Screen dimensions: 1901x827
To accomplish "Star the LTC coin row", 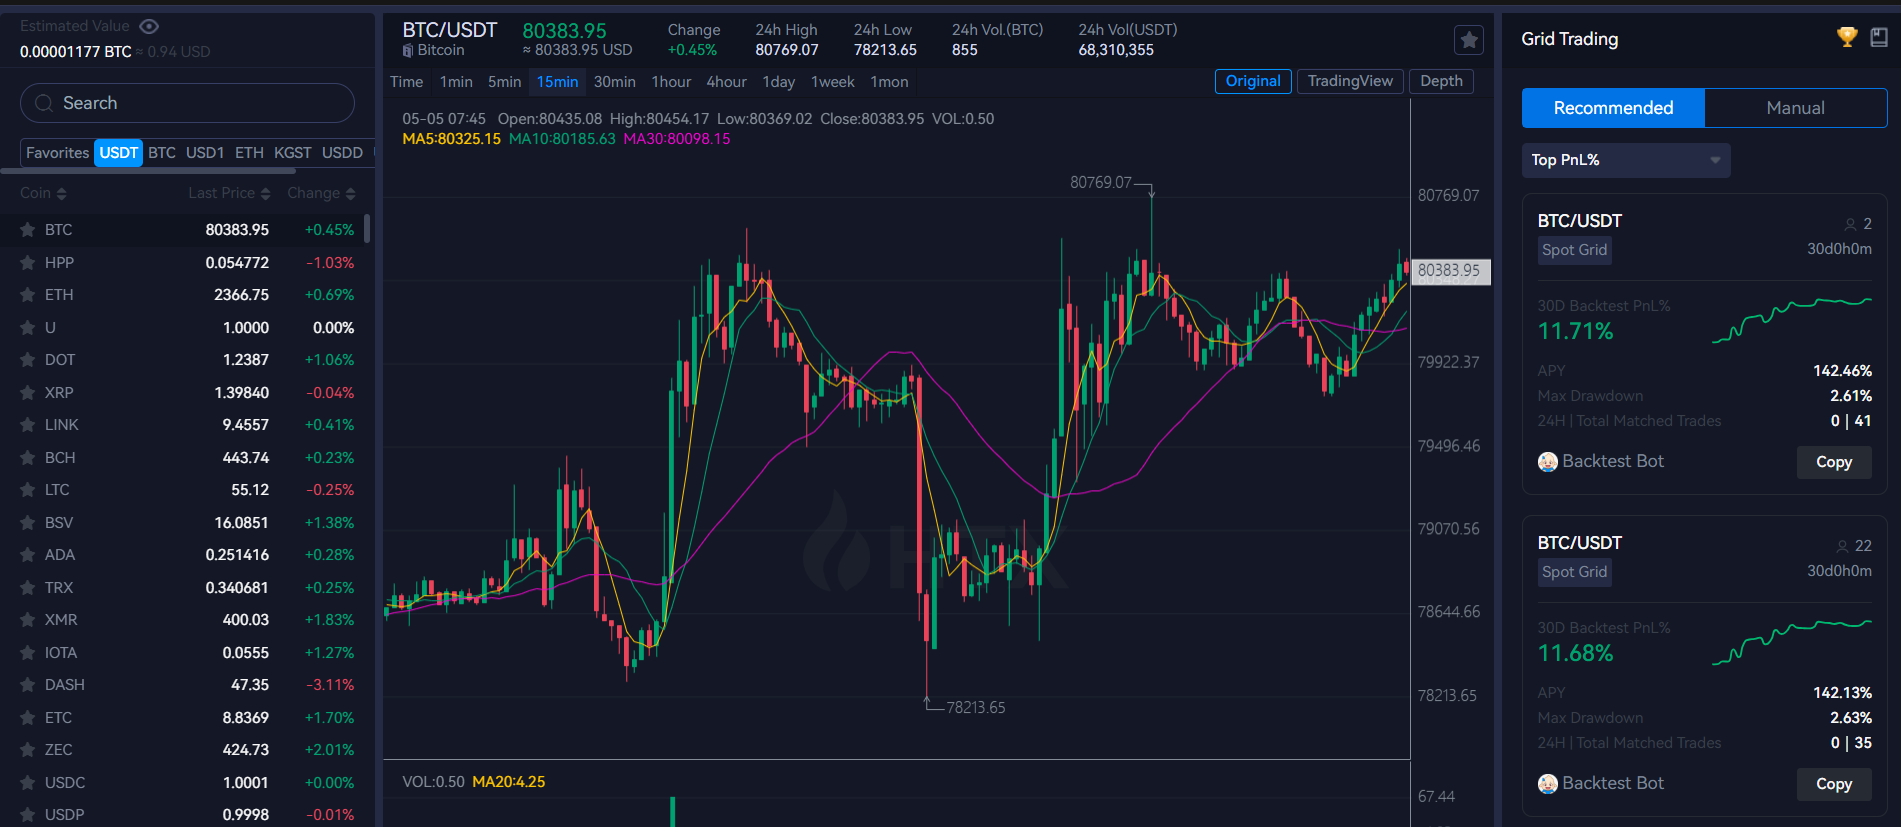I will tap(28, 490).
